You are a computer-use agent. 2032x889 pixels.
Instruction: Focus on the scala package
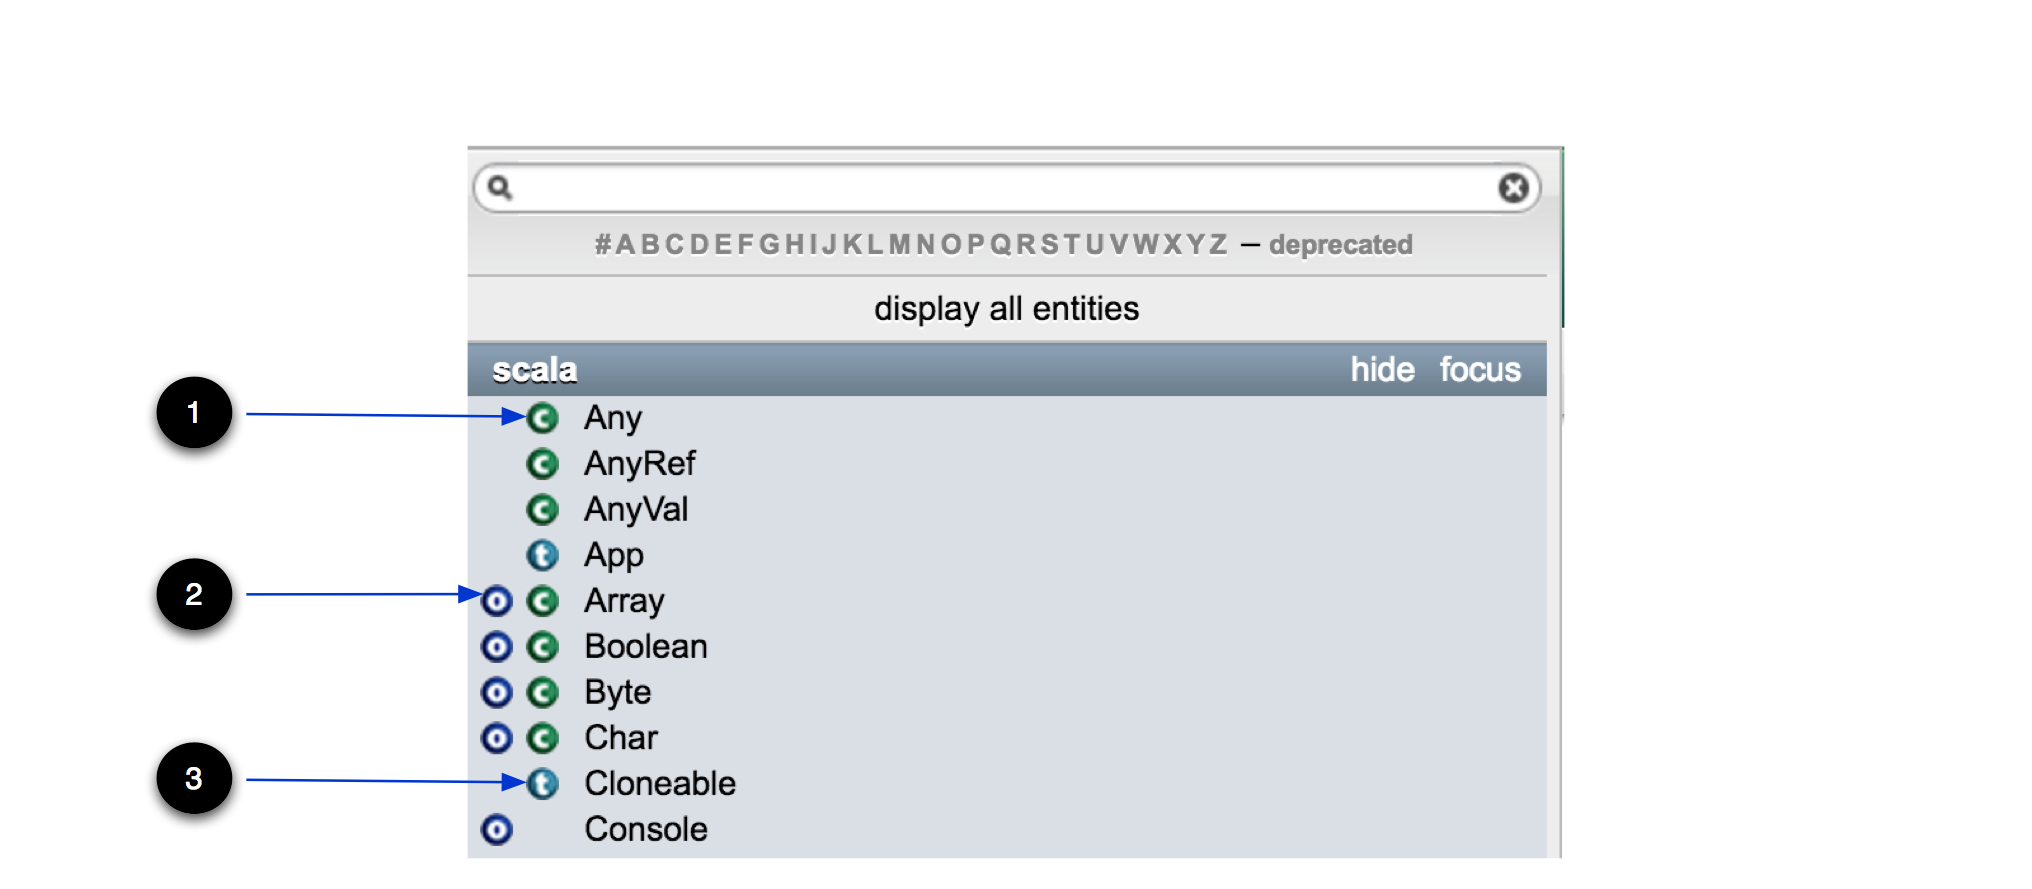1480,370
